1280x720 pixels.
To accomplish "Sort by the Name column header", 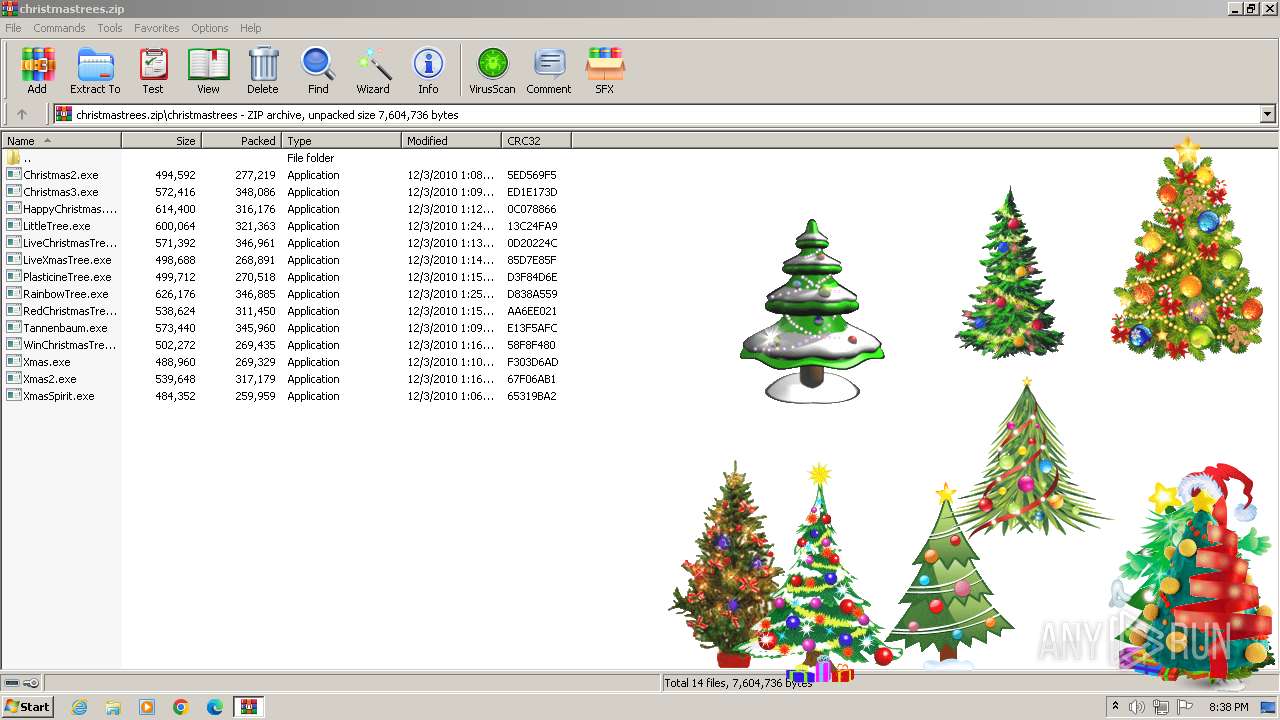I will point(61,141).
